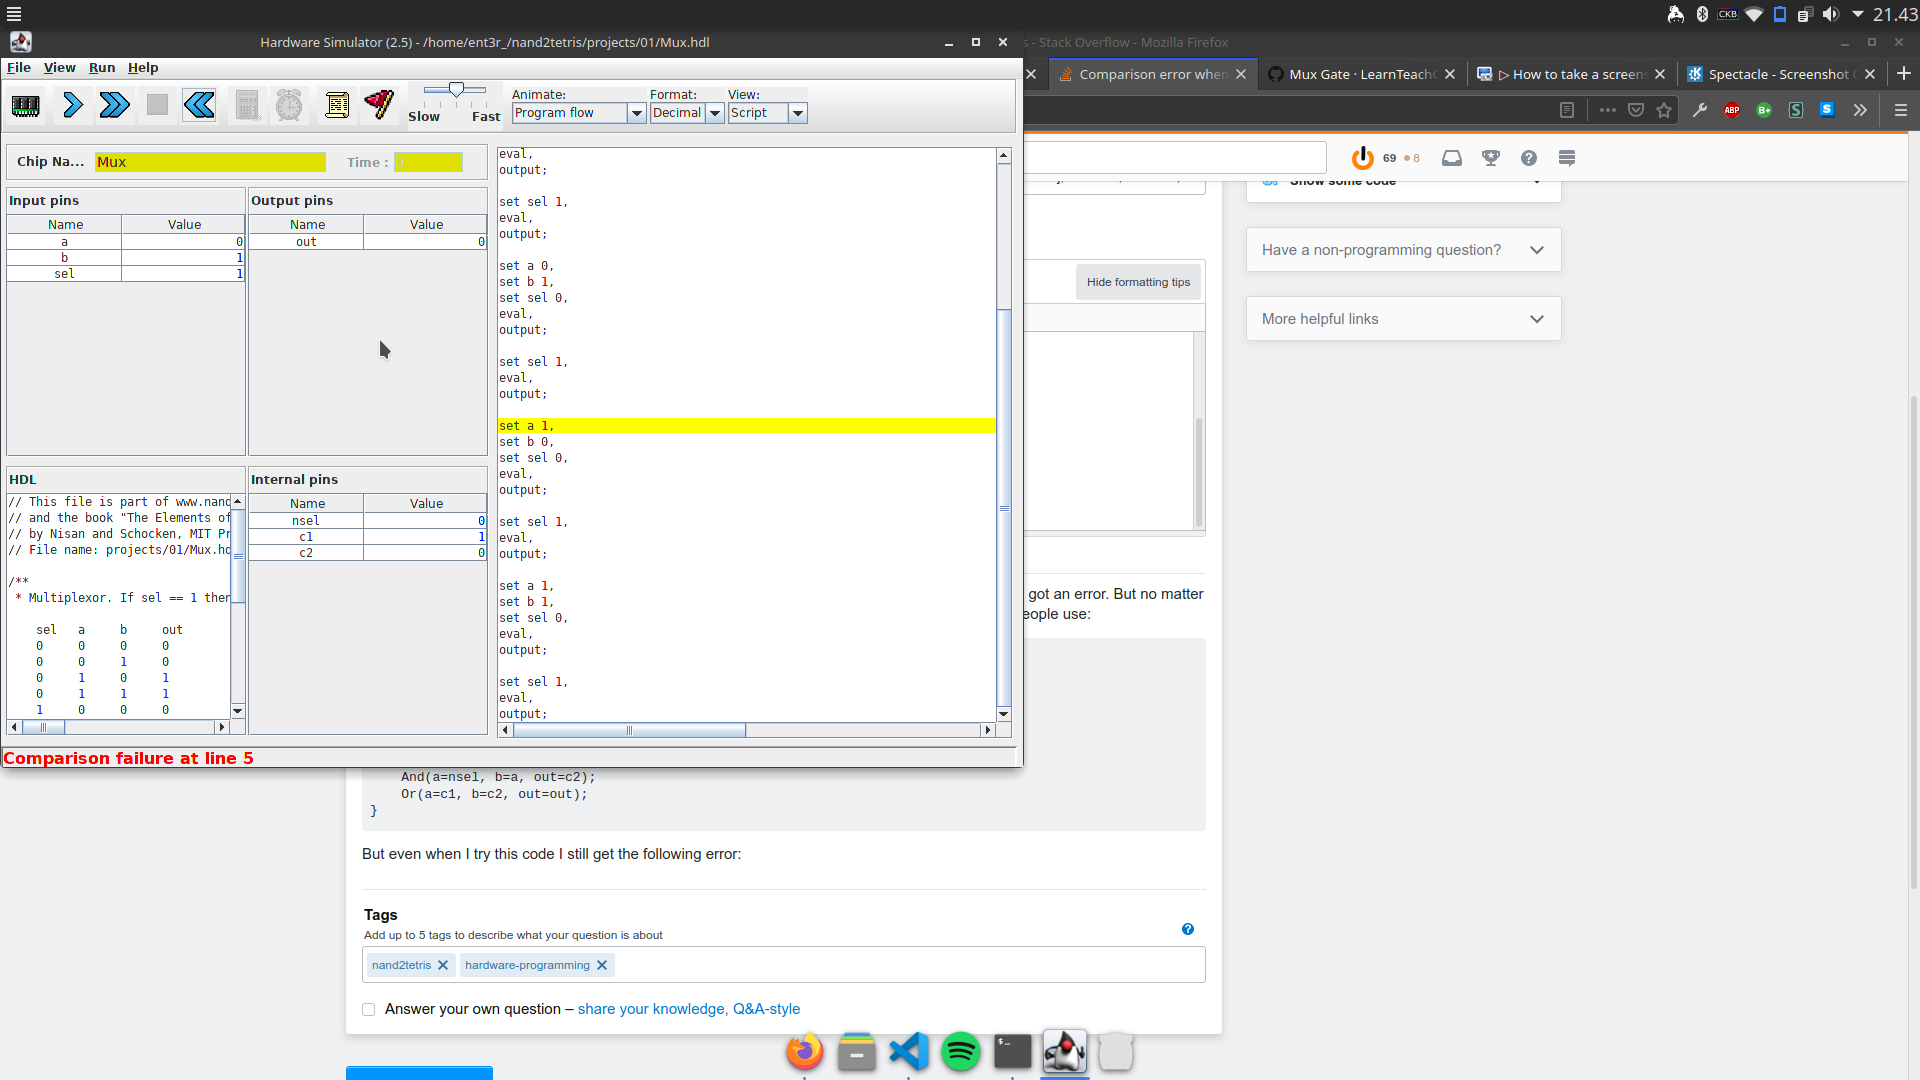
Task: Click Hide formatting tips button
Action: point(1138,282)
